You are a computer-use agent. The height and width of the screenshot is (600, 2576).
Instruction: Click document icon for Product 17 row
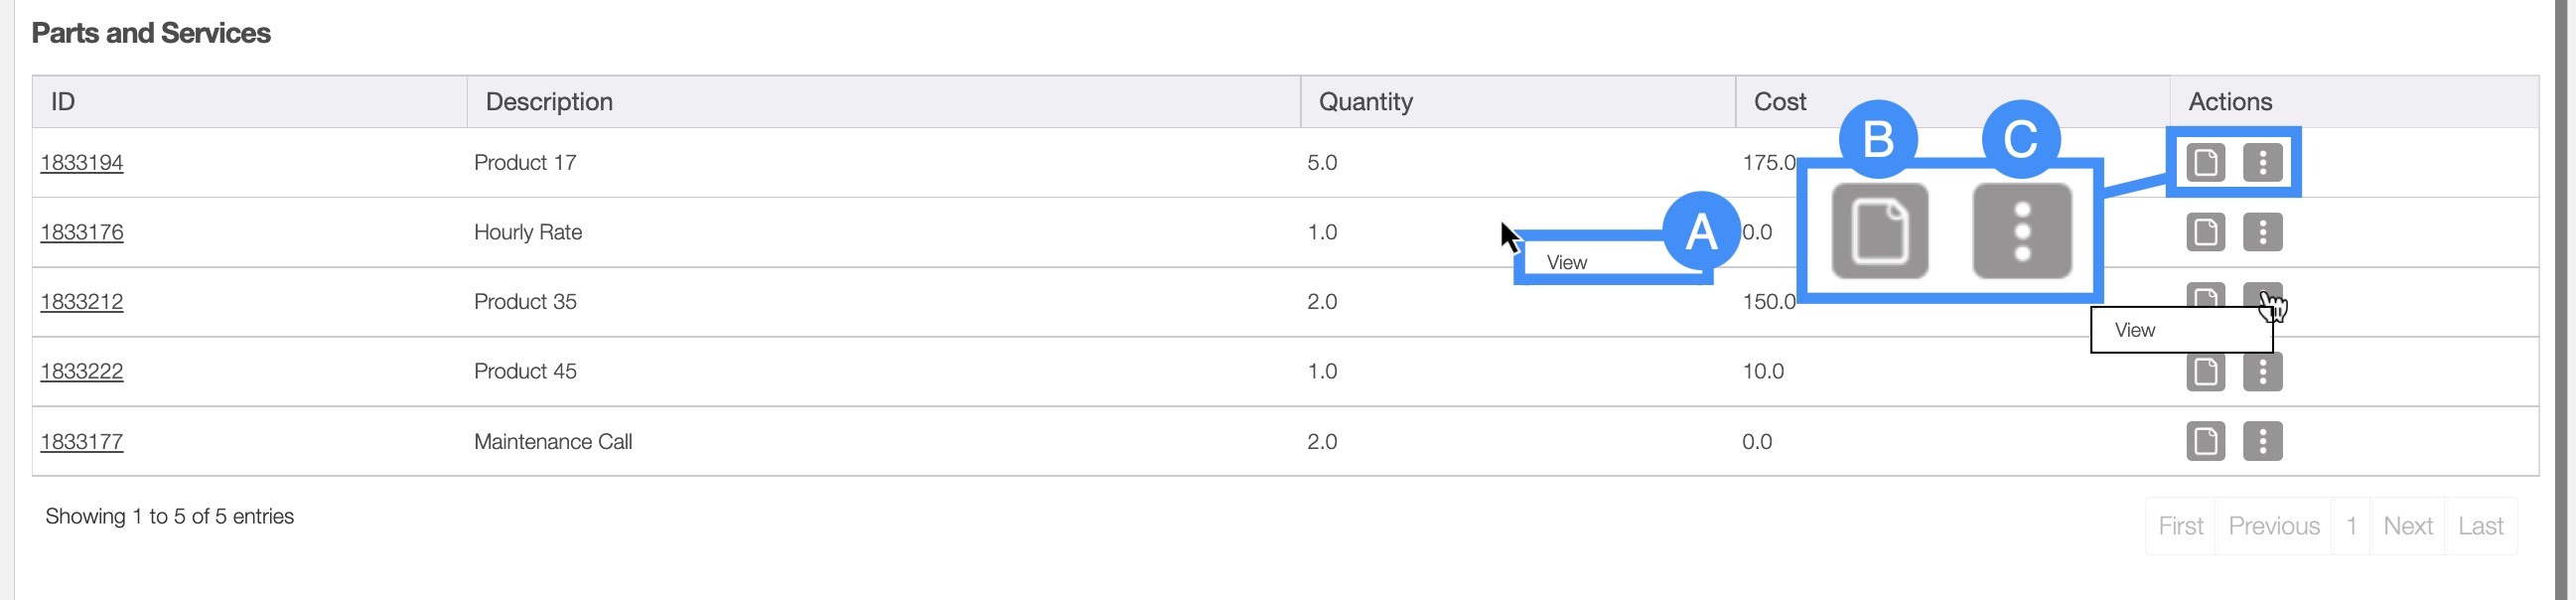coord(2205,162)
